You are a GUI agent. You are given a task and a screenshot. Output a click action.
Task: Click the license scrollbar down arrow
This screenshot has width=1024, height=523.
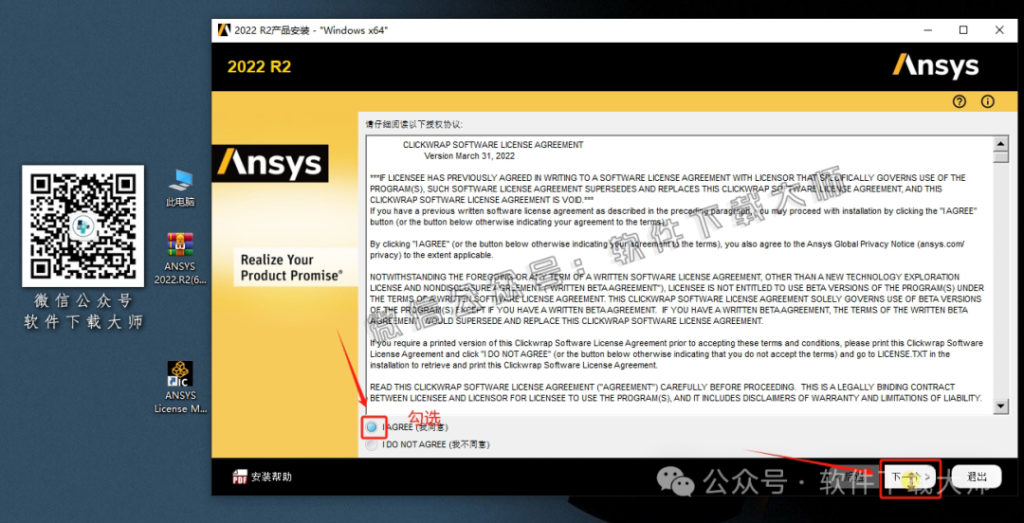(x=1000, y=407)
